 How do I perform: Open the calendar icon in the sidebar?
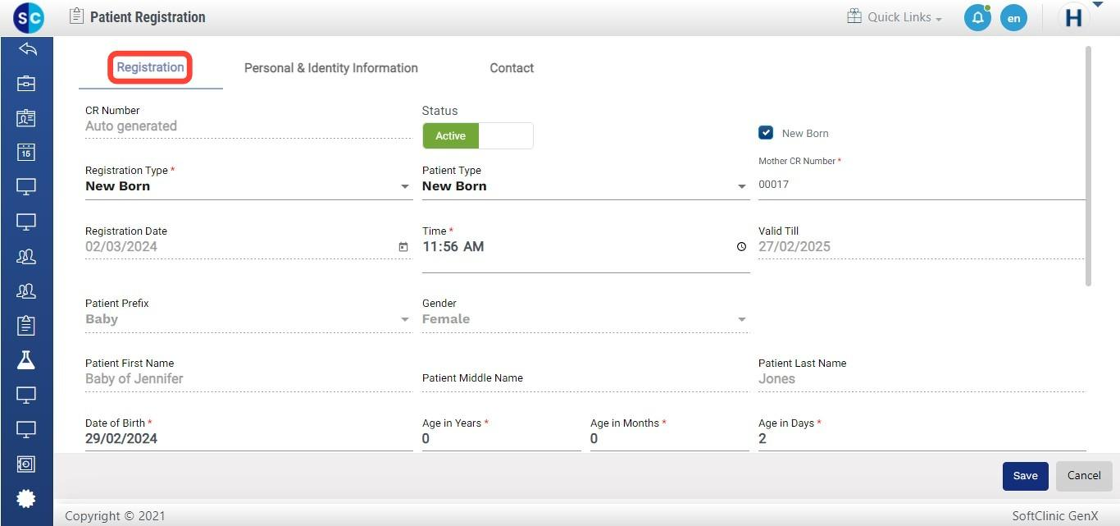[x=26, y=152]
